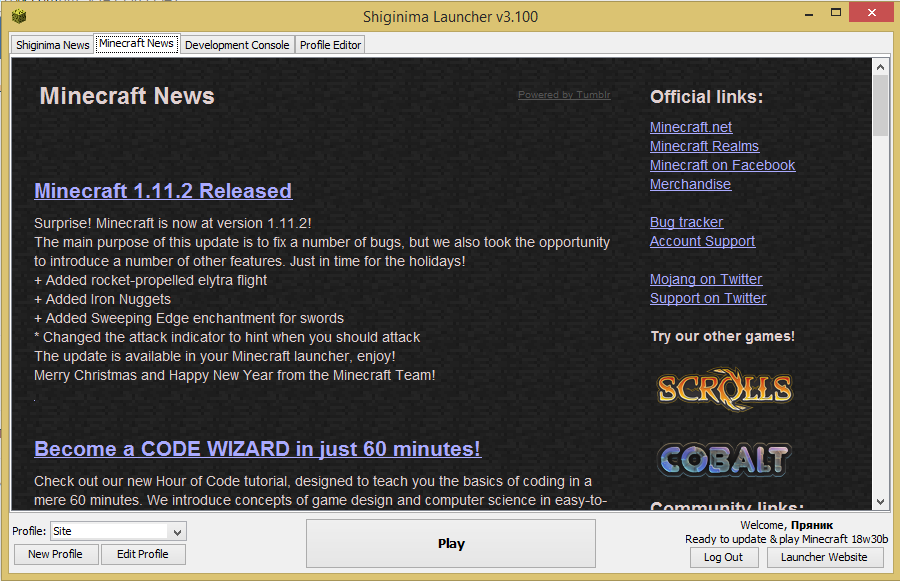Viewport: 900px width, 581px height.
Task: Open the Minecraft Realms link
Action: coord(704,146)
